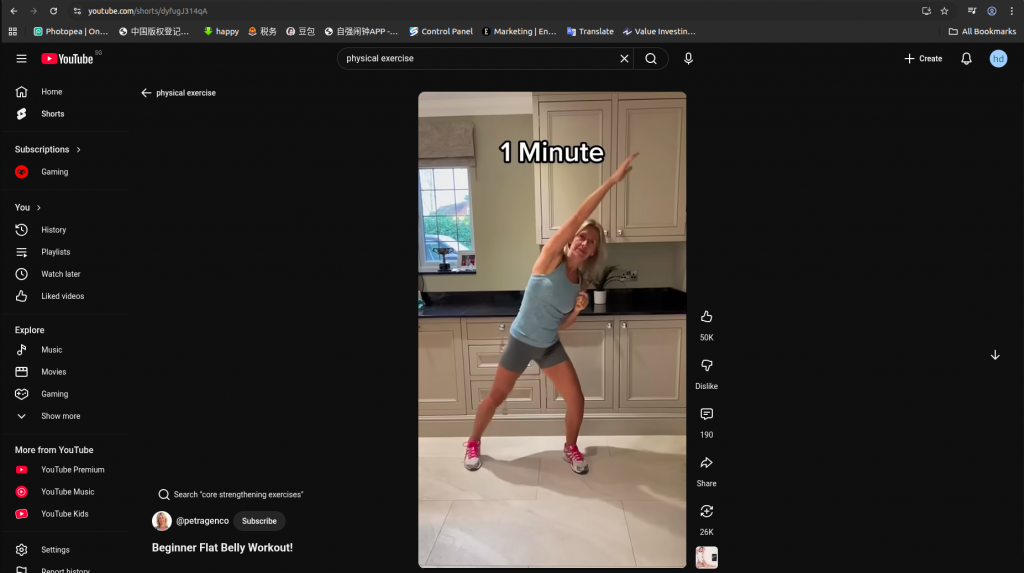The image size is (1024, 573).
Task: Subscribe to the petragenco channel
Action: coord(259,521)
